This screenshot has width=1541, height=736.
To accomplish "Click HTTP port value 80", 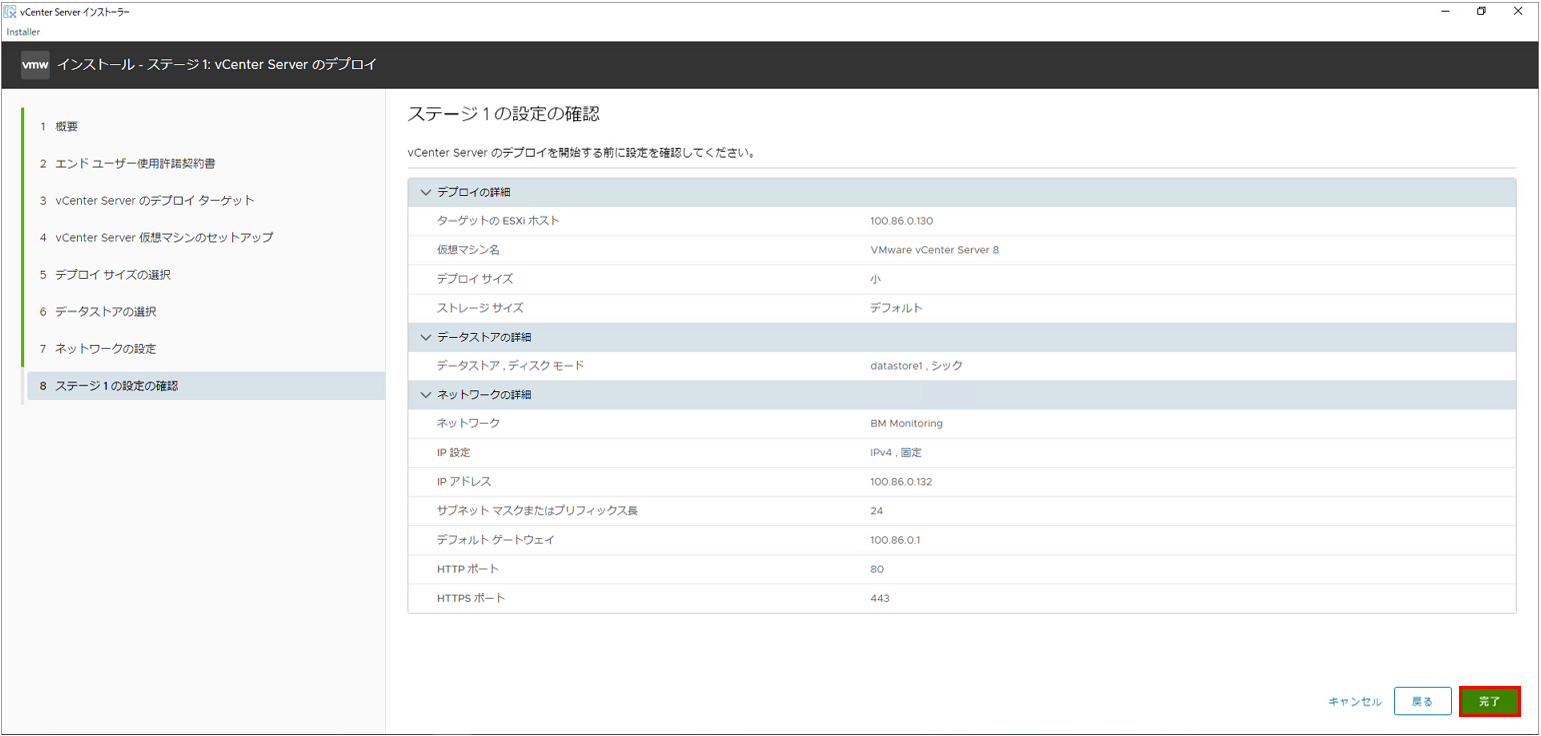I will 877,569.
